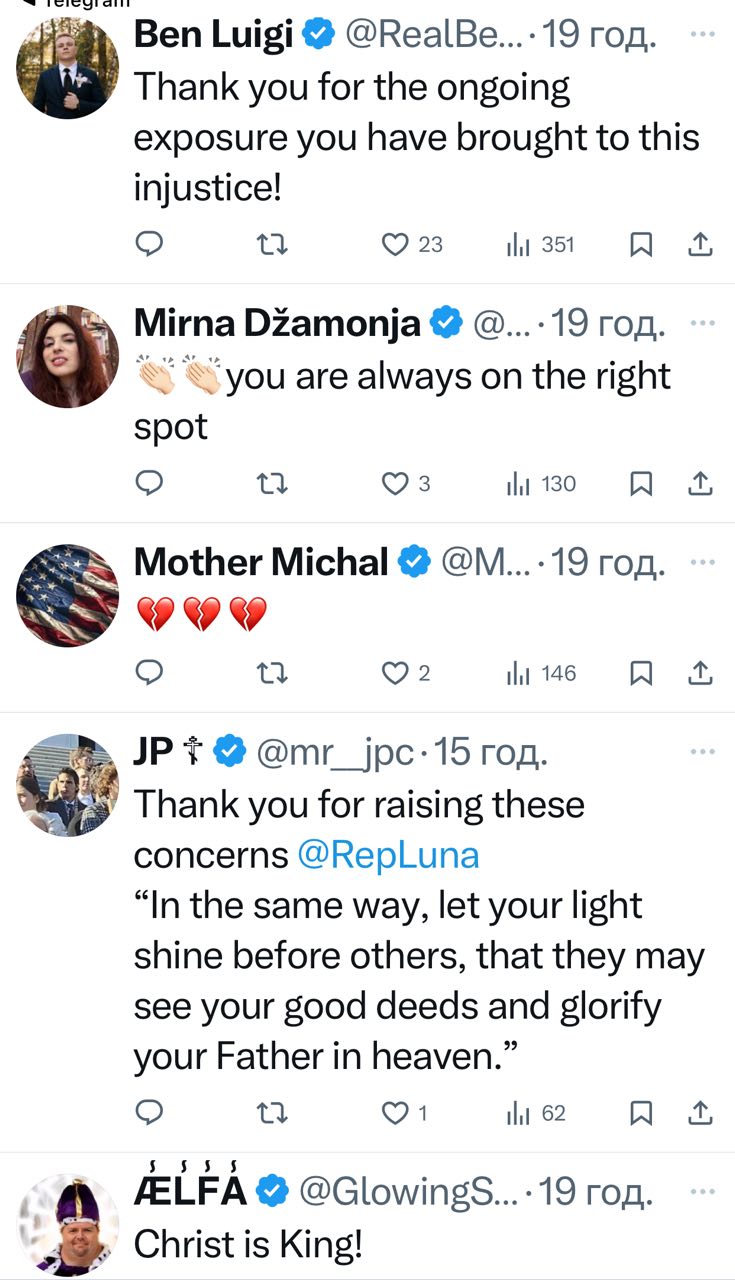Screen dimensions: 735x1280
Task: Bookmark JP's tweet about raising concerns
Action: pyautogui.click(x=642, y=1113)
